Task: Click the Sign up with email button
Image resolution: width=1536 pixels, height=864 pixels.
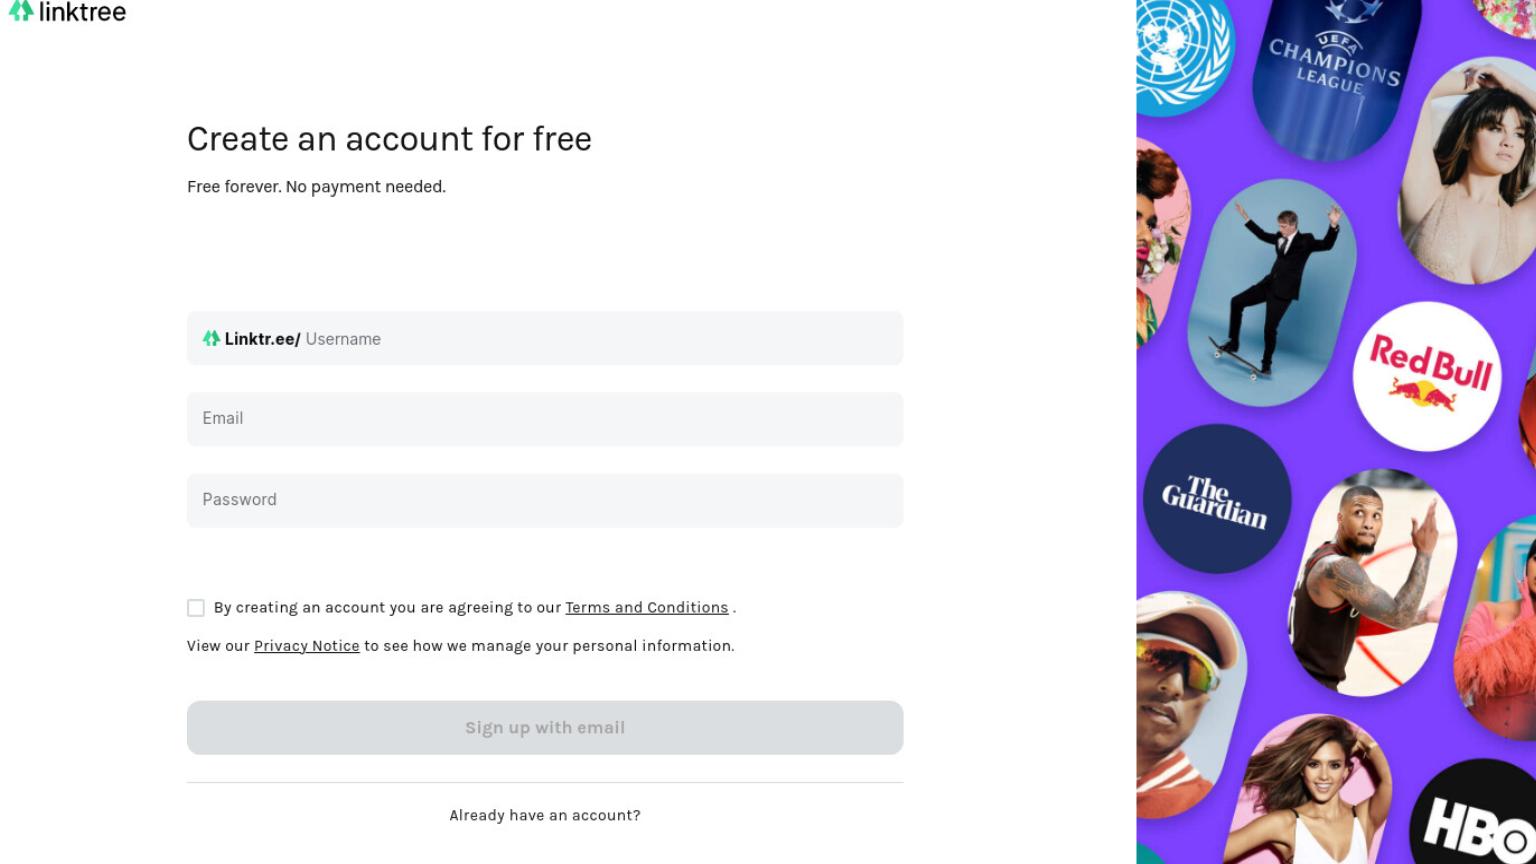Action: click(545, 728)
